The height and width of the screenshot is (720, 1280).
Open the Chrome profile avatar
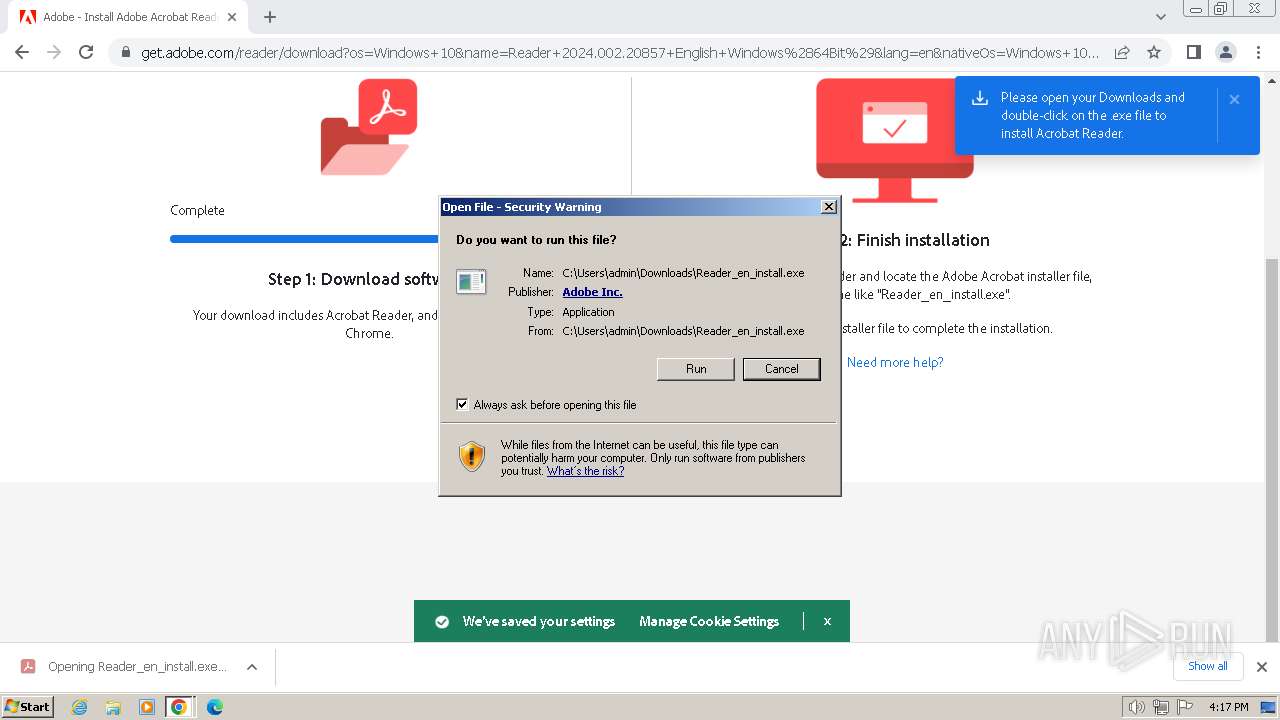tap(1226, 52)
